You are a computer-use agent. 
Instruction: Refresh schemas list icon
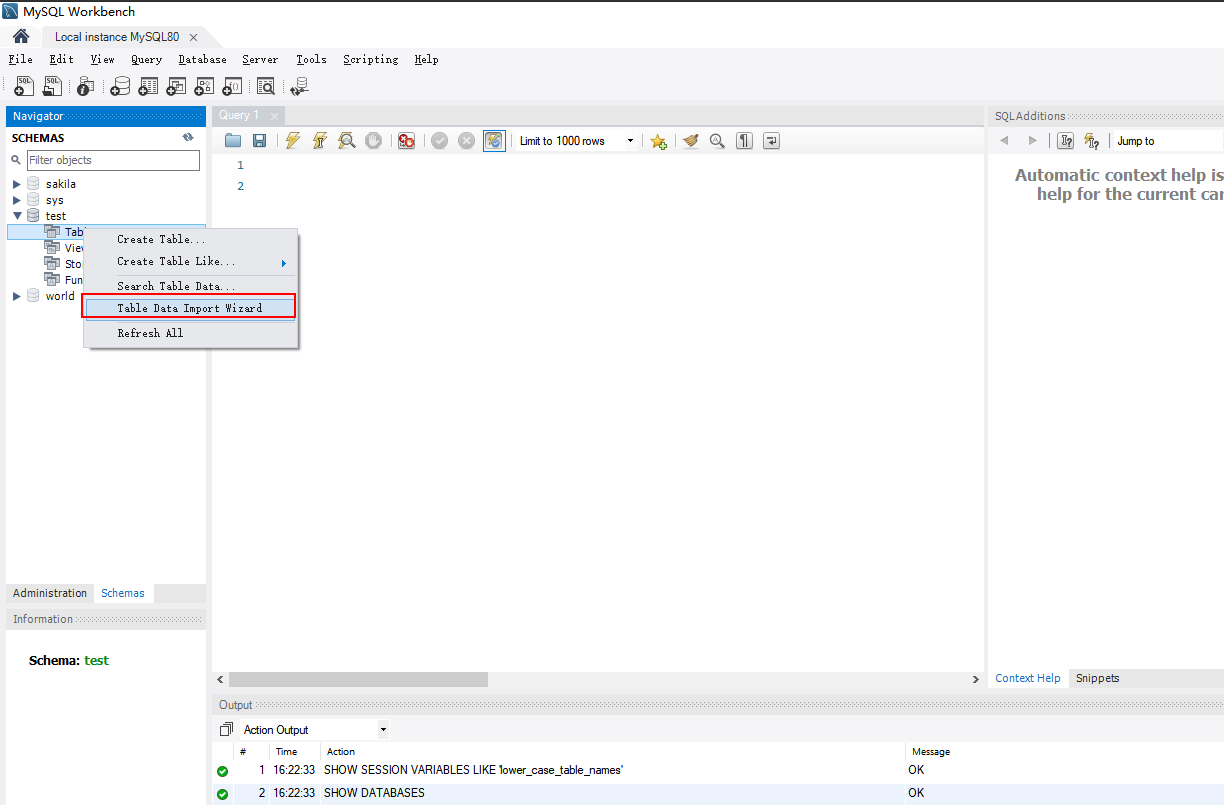(x=188, y=138)
